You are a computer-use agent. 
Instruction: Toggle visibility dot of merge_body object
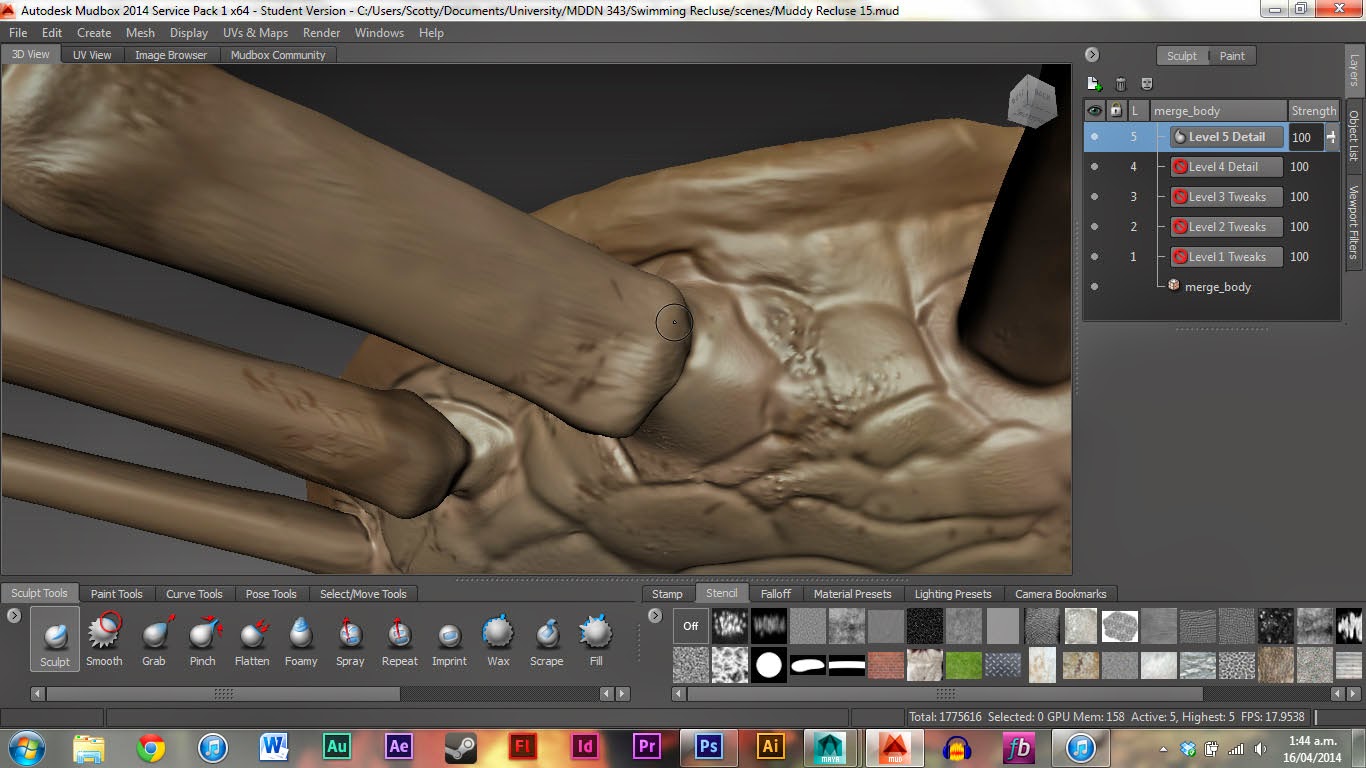coord(1094,287)
